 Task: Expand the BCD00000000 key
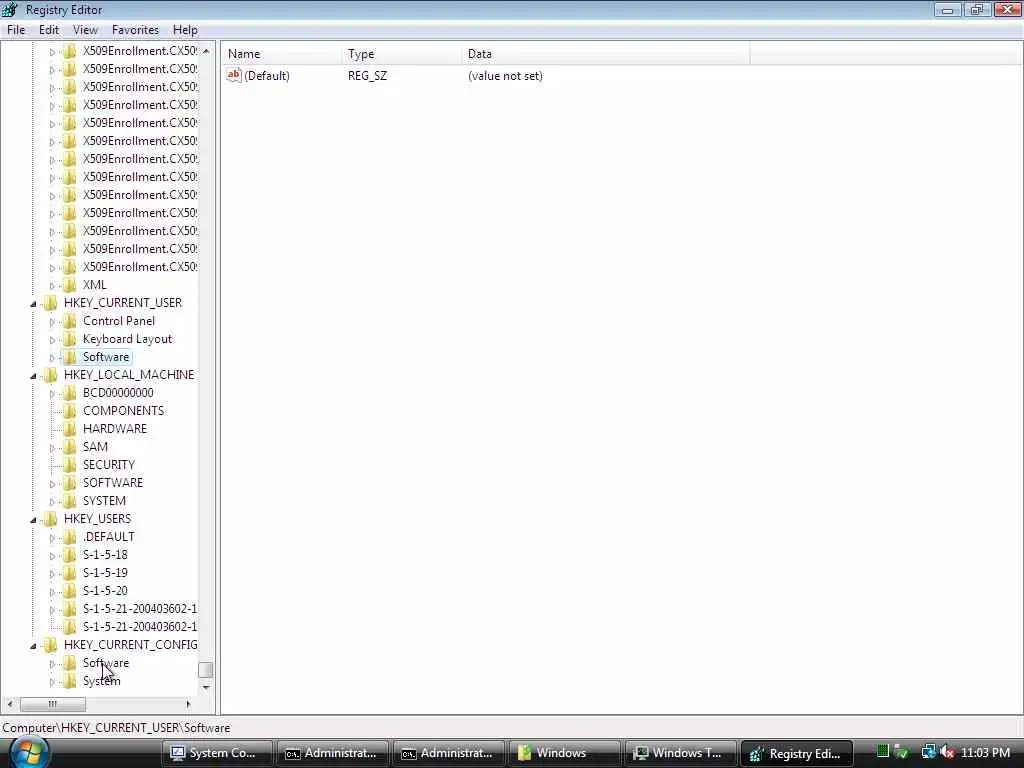point(52,393)
